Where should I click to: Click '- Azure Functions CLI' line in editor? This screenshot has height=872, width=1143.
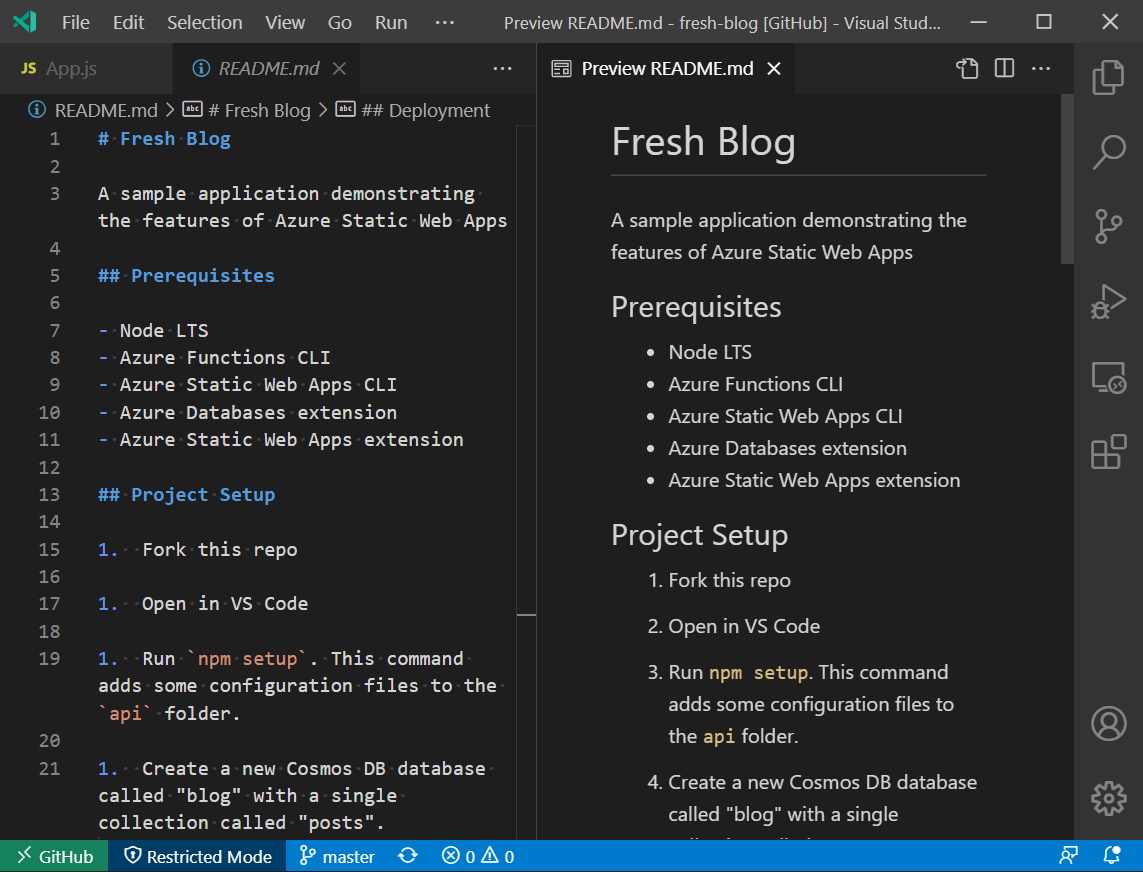click(214, 357)
